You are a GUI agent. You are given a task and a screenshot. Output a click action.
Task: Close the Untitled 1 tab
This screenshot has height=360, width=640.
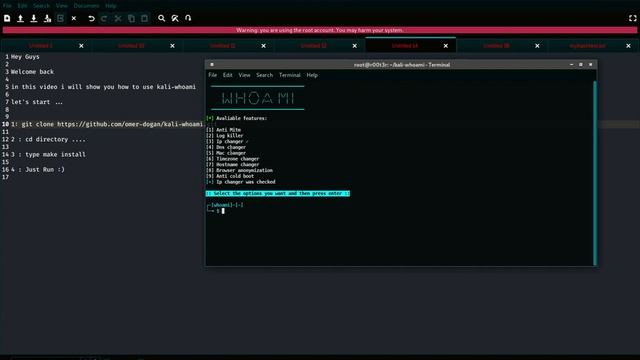click(x=81, y=46)
